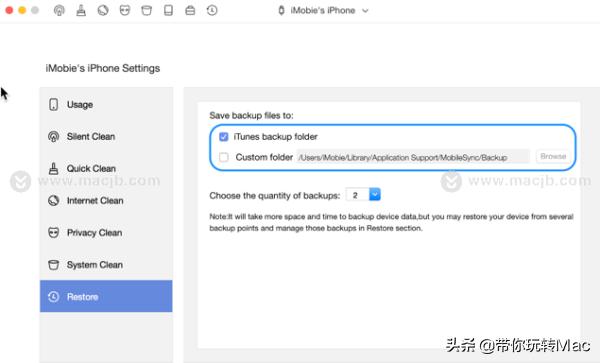Click the red close window button
The height and width of the screenshot is (363, 600).
click(9, 10)
